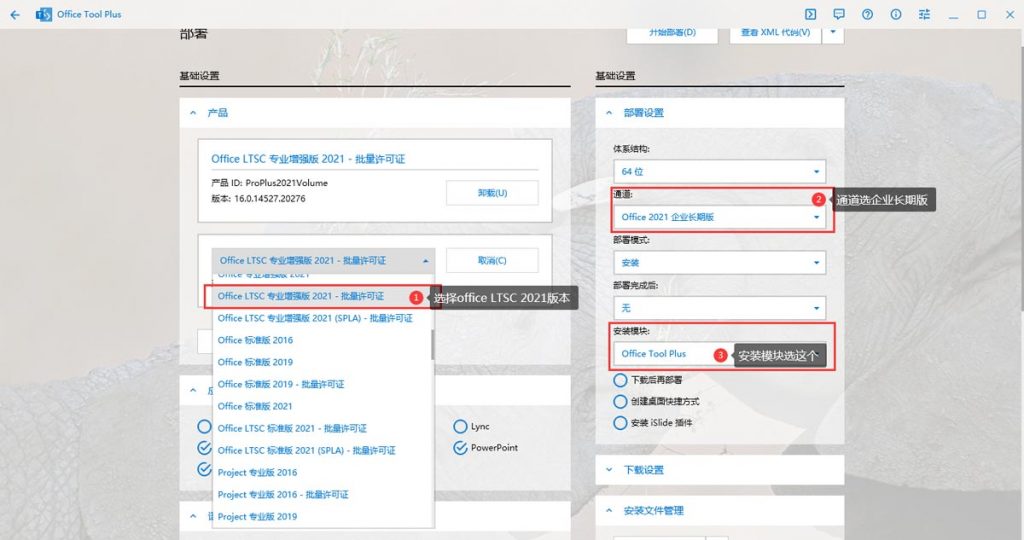The height and width of the screenshot is (540, 1024).
Task: Choose Office LTSC 专业增强版 2021 (SPLA) option
Action: [x=323, y=318]
